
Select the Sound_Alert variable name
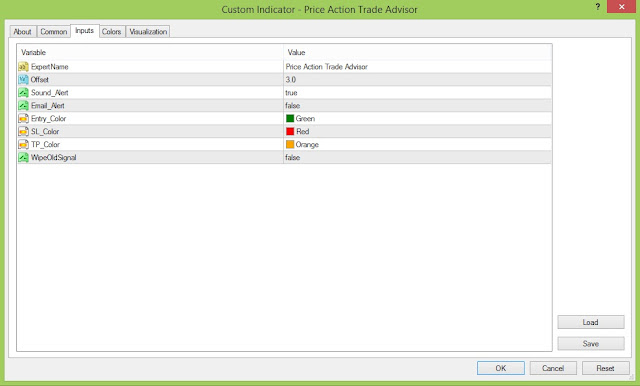[x=49, y=93]
